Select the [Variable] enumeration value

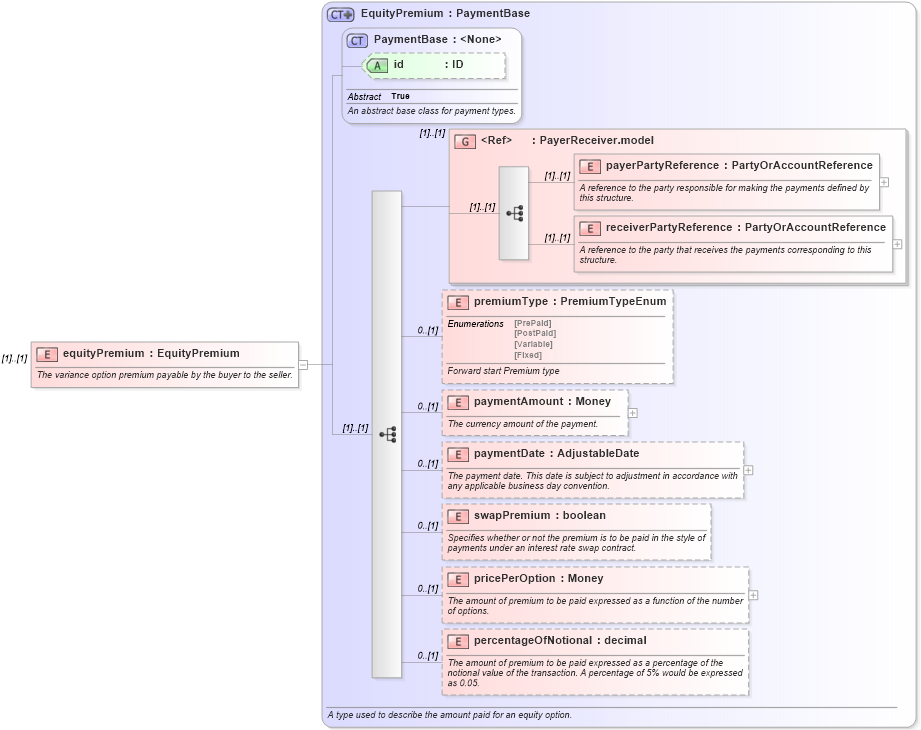tap(533, 344)
